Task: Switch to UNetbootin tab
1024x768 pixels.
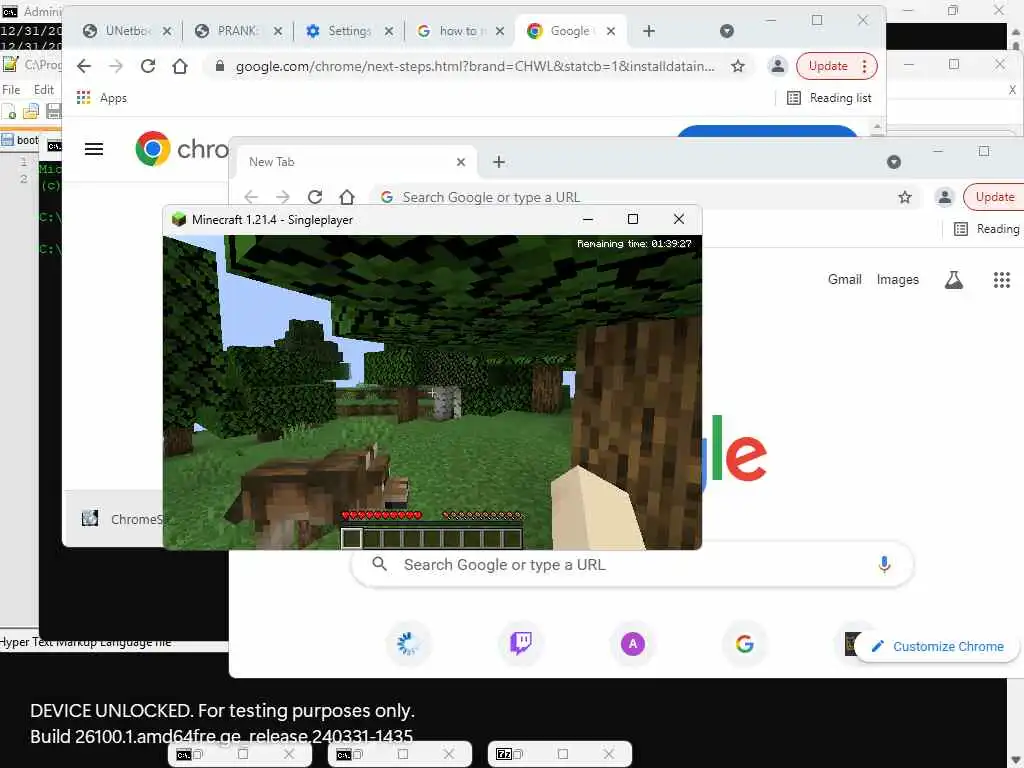Action: (x=127, y=31)
